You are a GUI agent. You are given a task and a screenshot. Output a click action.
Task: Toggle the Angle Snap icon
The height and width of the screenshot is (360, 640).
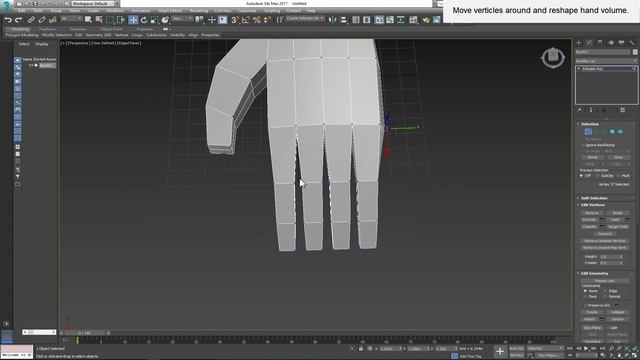246,20
